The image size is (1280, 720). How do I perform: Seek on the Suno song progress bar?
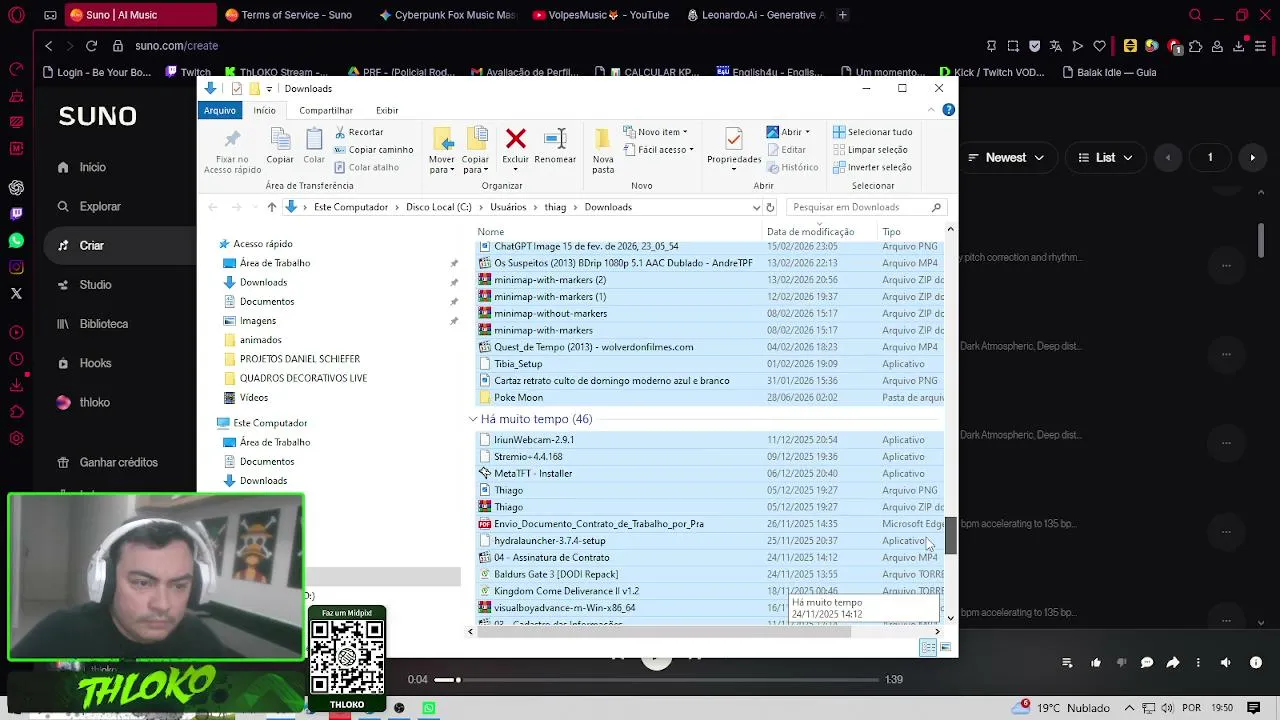[657, 680]
